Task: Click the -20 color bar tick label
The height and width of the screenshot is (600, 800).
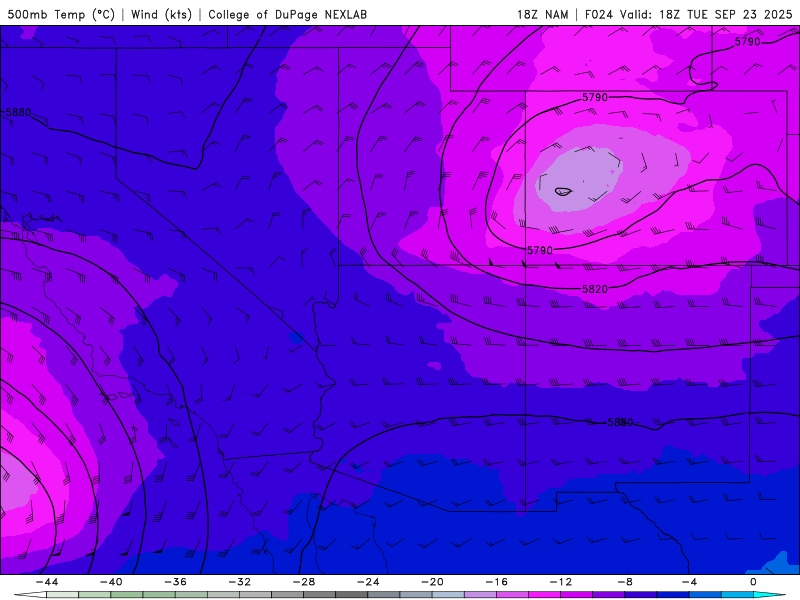Action: (433, 582)
